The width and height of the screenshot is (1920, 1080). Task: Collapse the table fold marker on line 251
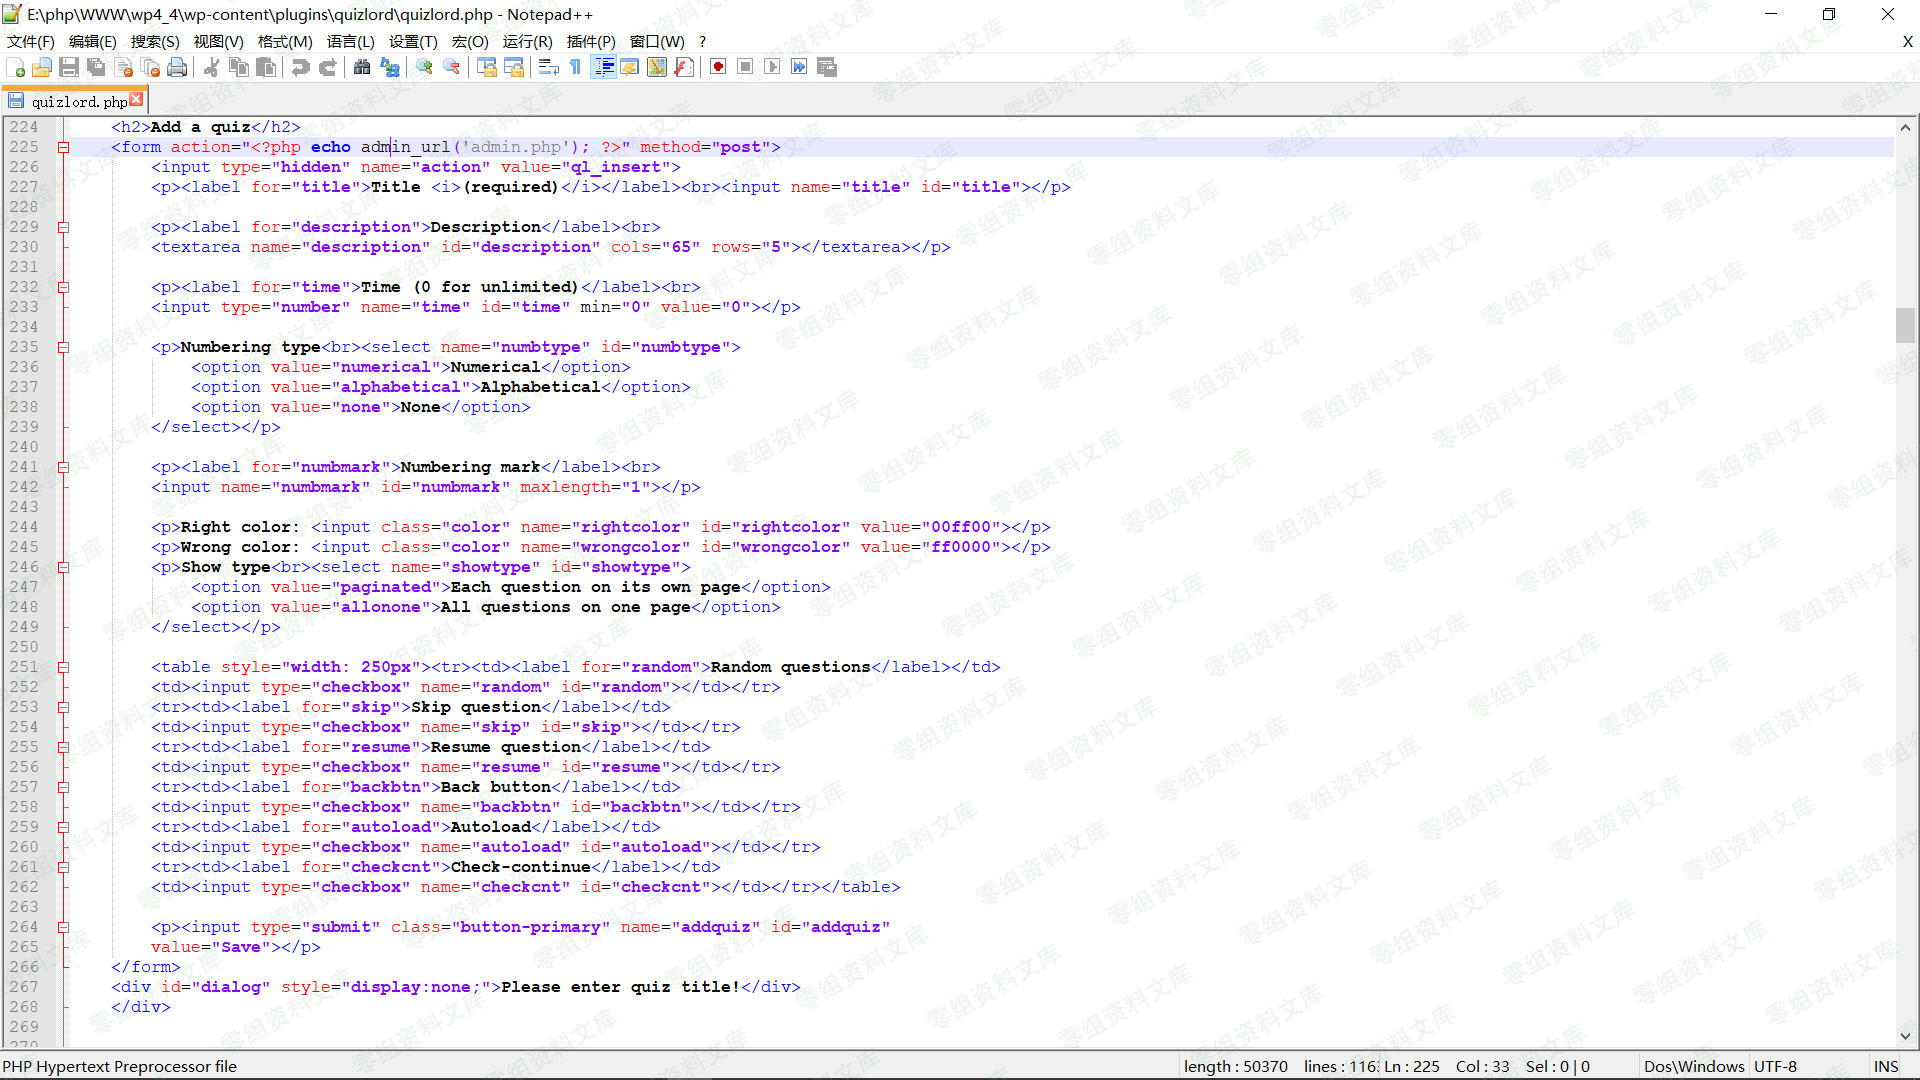(63, 667)
